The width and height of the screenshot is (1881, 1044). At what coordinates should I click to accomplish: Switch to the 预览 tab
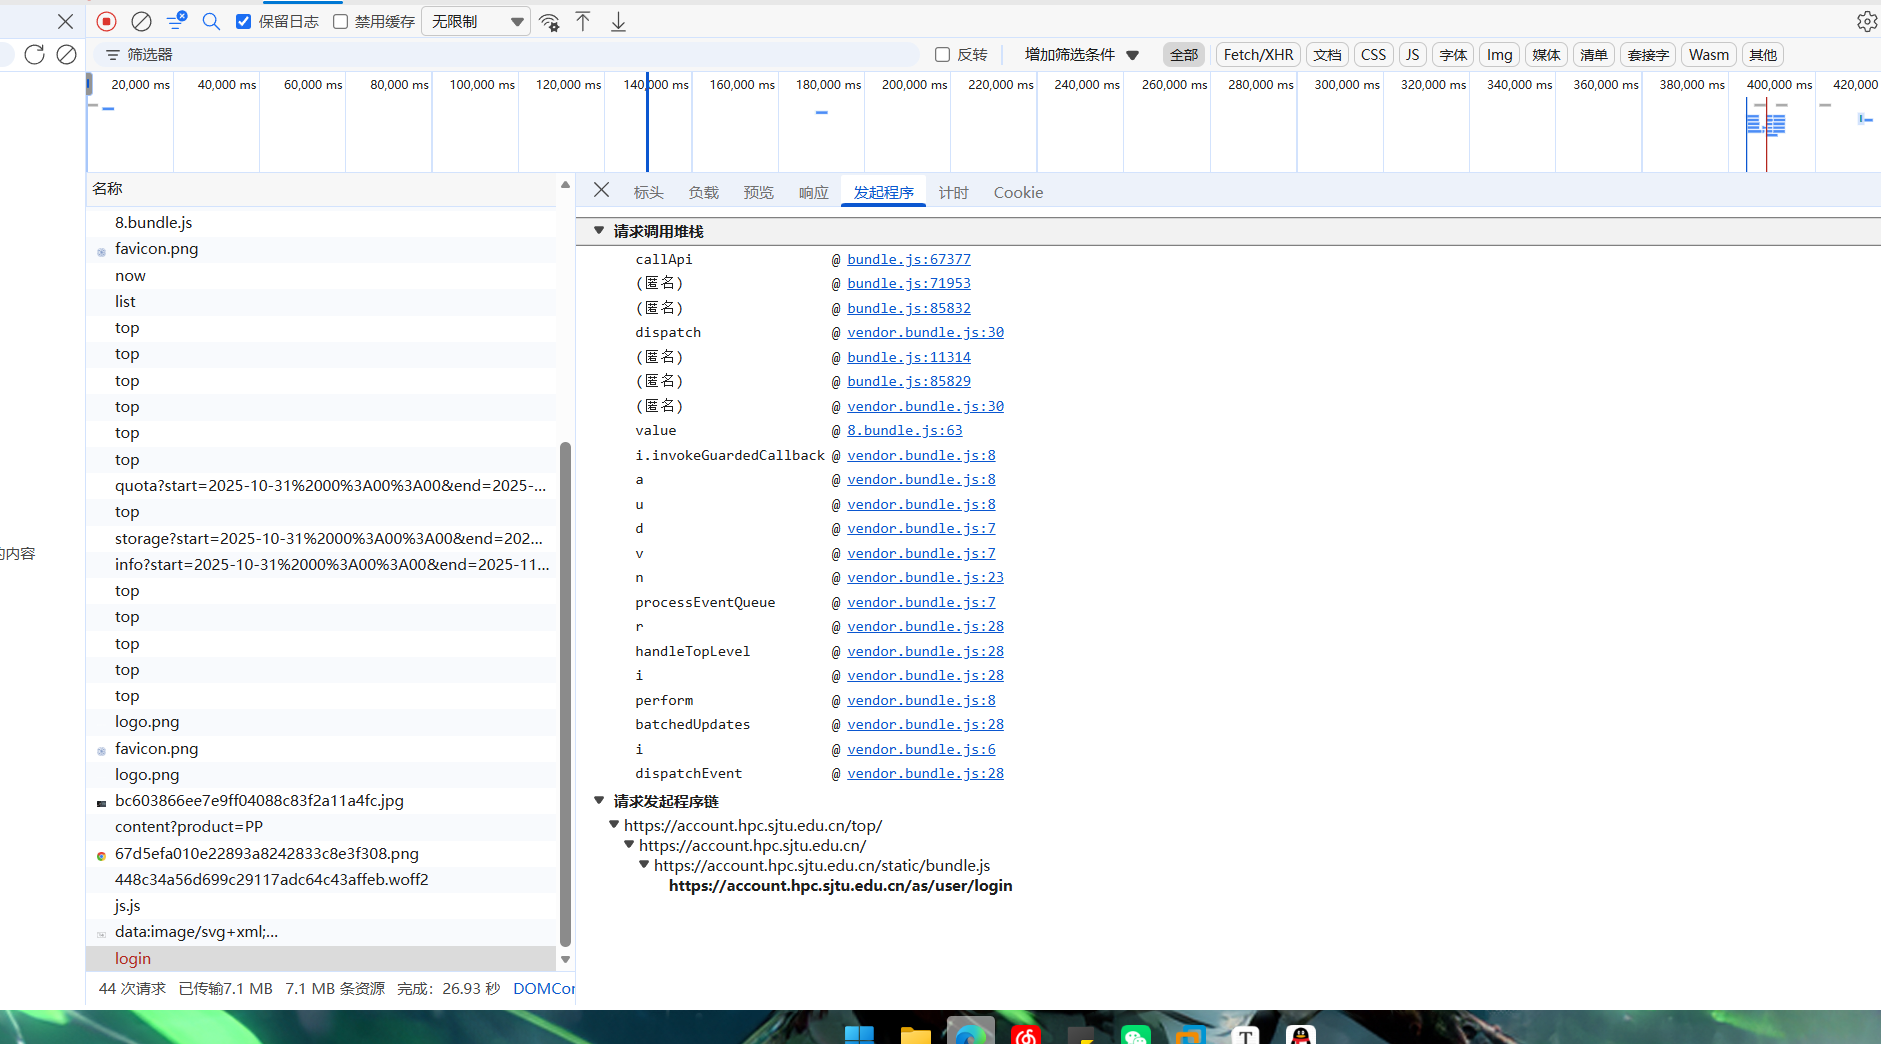[758, 193]
